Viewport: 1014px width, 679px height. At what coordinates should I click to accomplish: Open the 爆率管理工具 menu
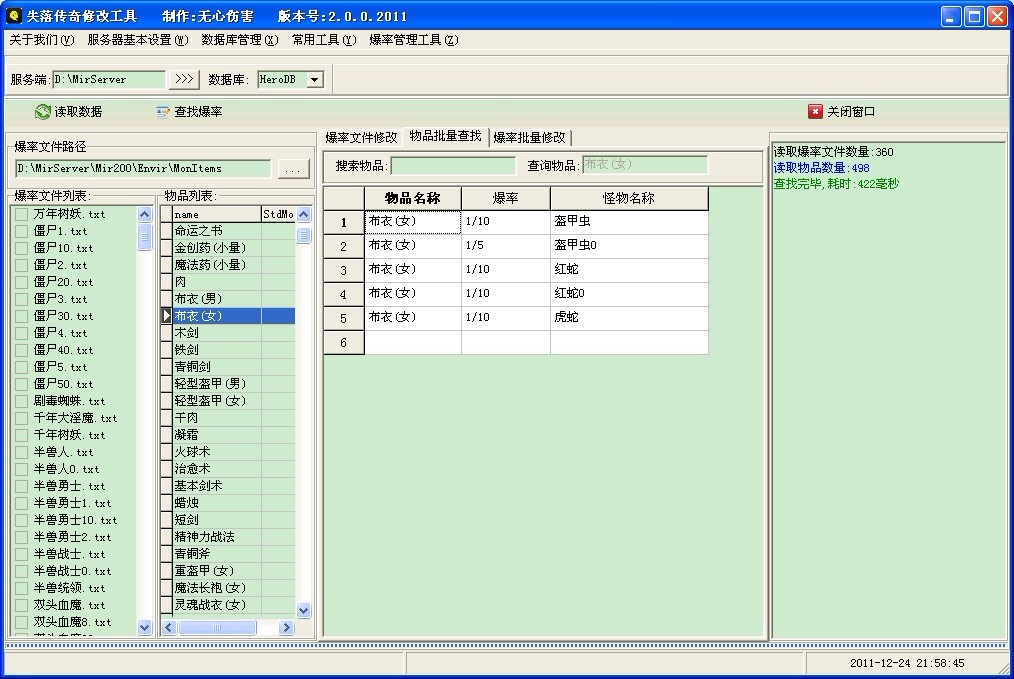pyautogui.click(x=413, y=40)
